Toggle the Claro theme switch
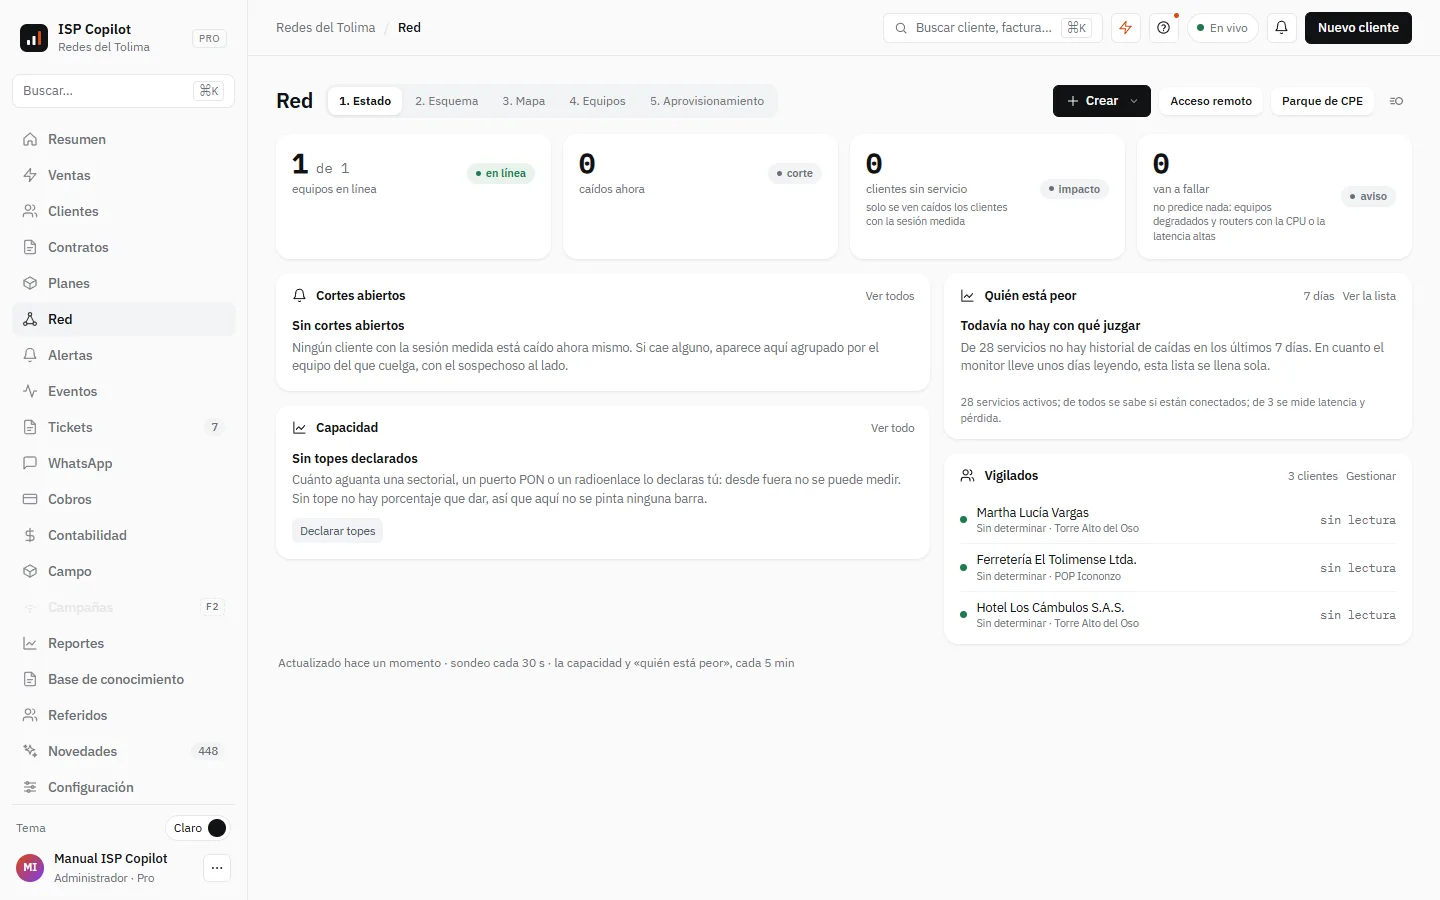 [198, 828]
